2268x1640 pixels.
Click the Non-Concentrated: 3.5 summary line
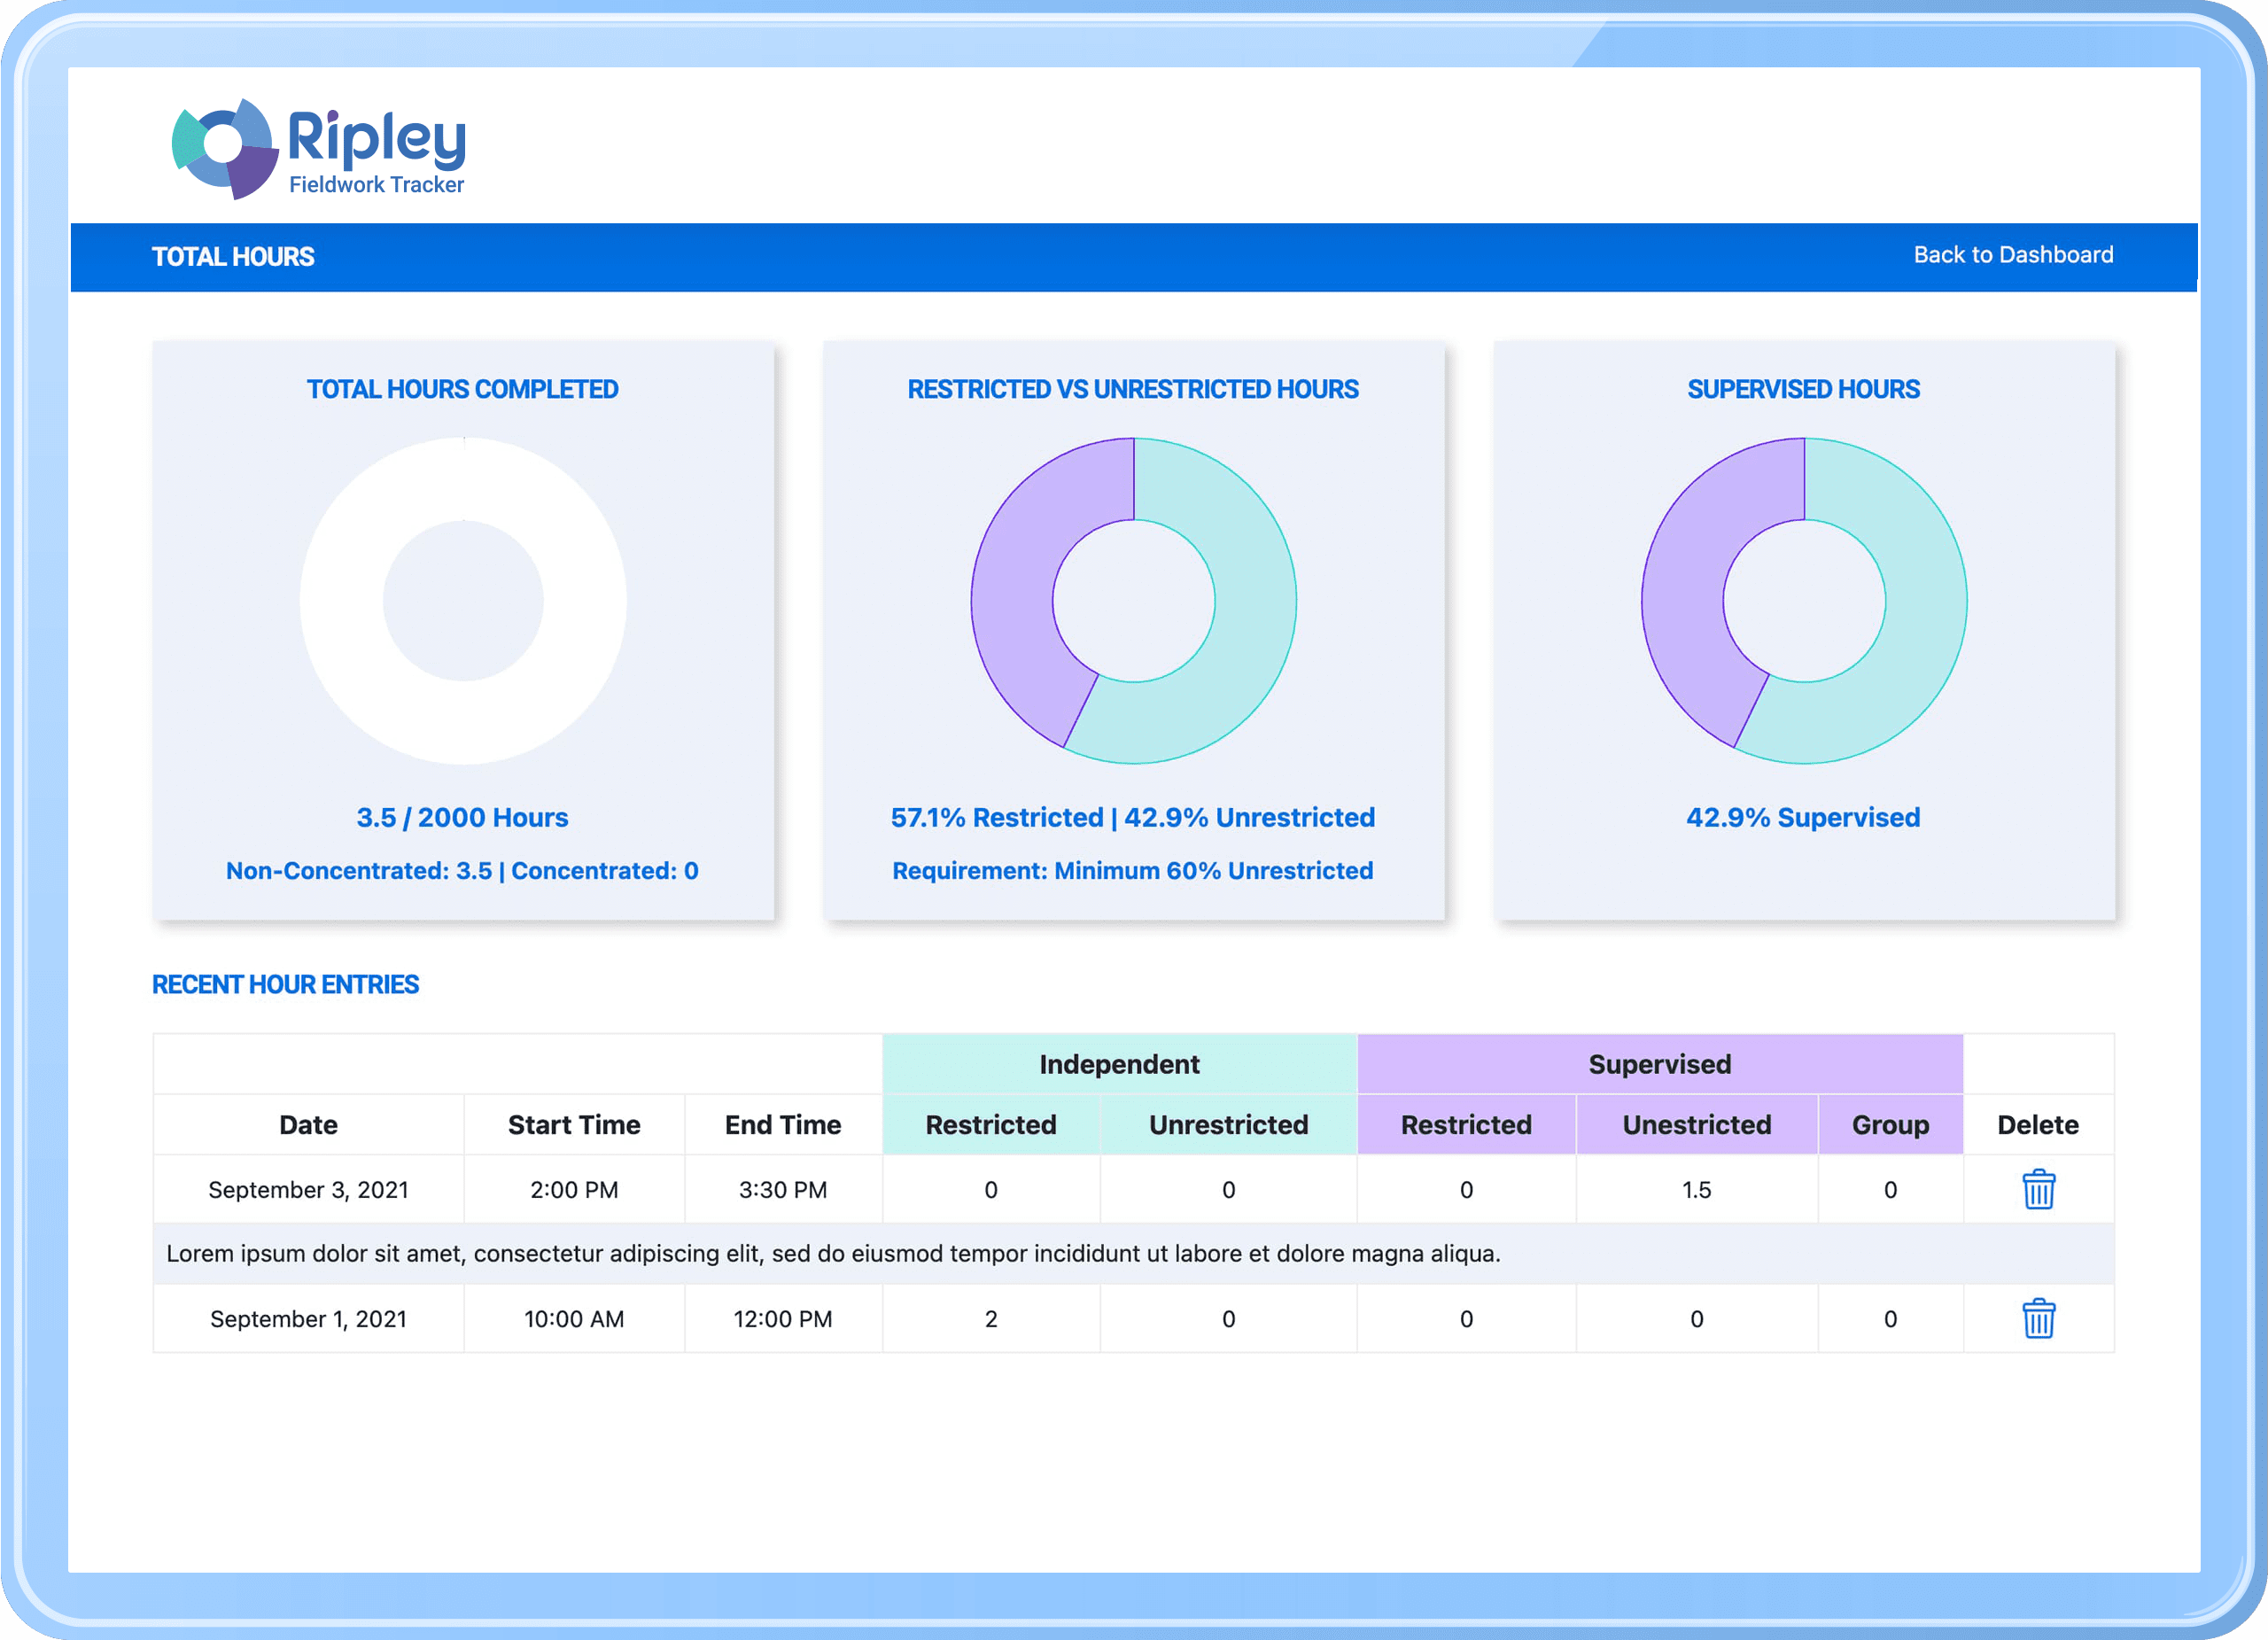click(x=462, y=870)
